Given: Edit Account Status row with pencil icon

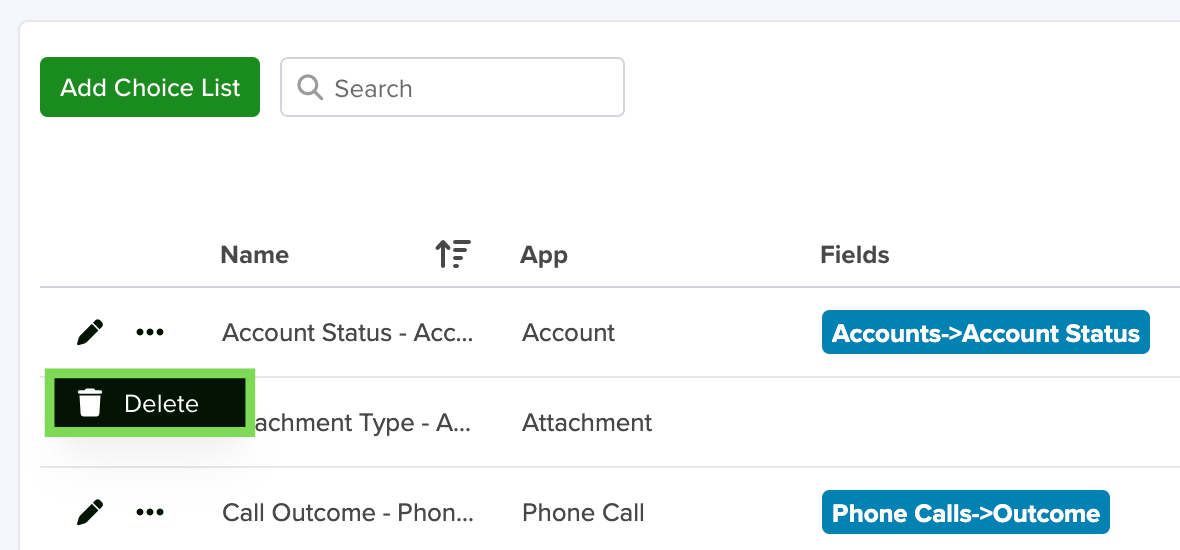Looking at the screenshot, I should (90, 332).
